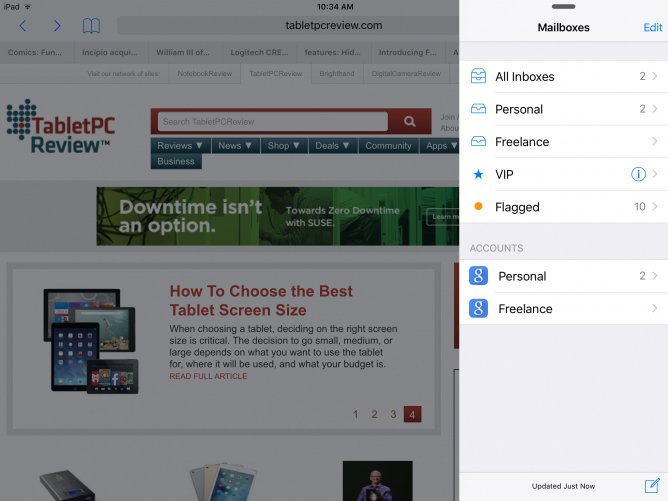The image size is (668, 501).
Task: Expand the Deals dropdown menu
Action: click(x=333, y=146)
